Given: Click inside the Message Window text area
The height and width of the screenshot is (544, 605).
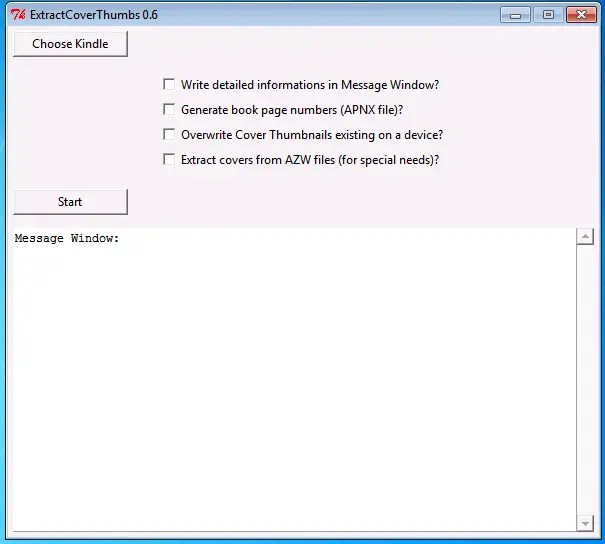Looking at the screenshot, I should 294,380.
